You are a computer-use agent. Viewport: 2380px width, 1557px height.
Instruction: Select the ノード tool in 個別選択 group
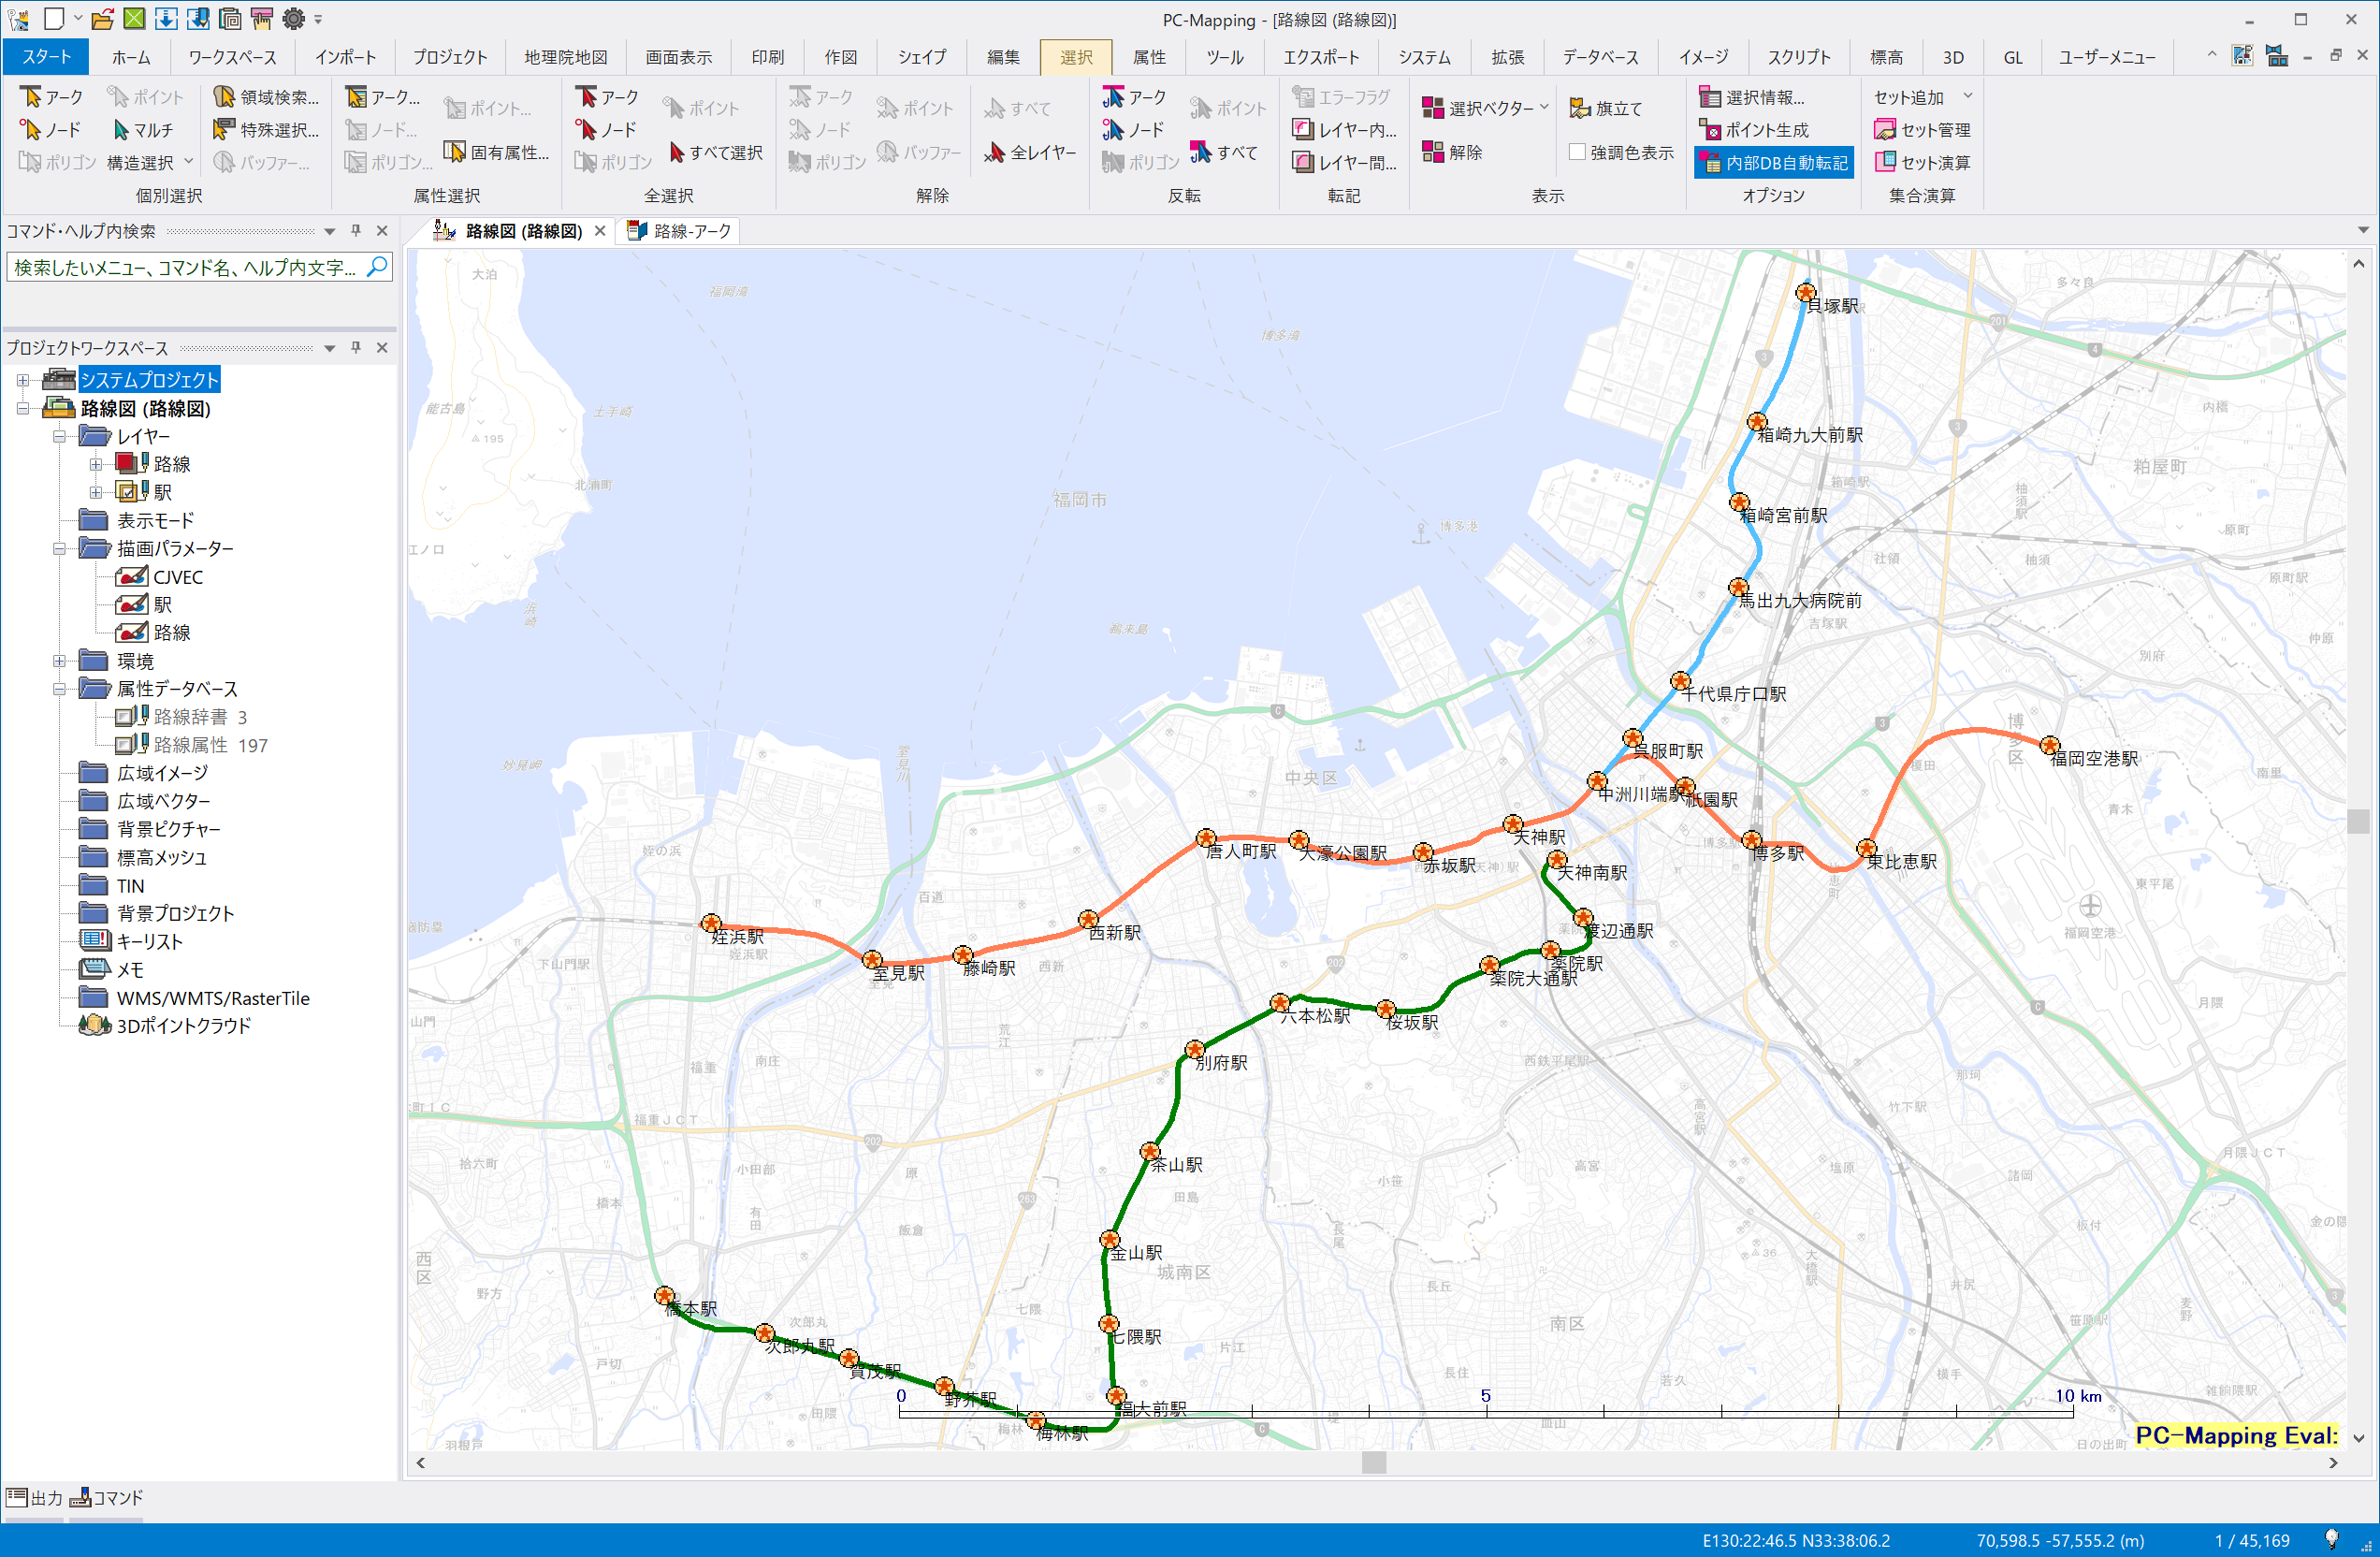click(x=50, y=130)
